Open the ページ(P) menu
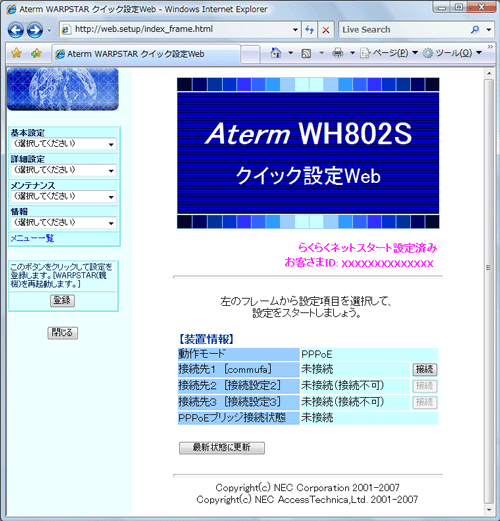 click(x=389, y=53)
